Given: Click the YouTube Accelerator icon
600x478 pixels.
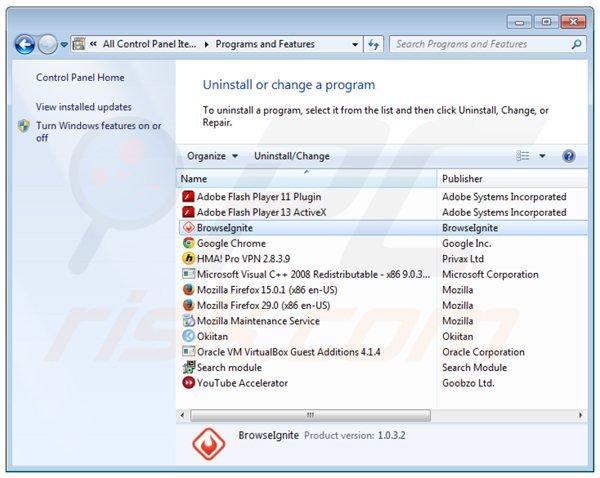Looking at the screenshot, I should [x=188, y=383].
